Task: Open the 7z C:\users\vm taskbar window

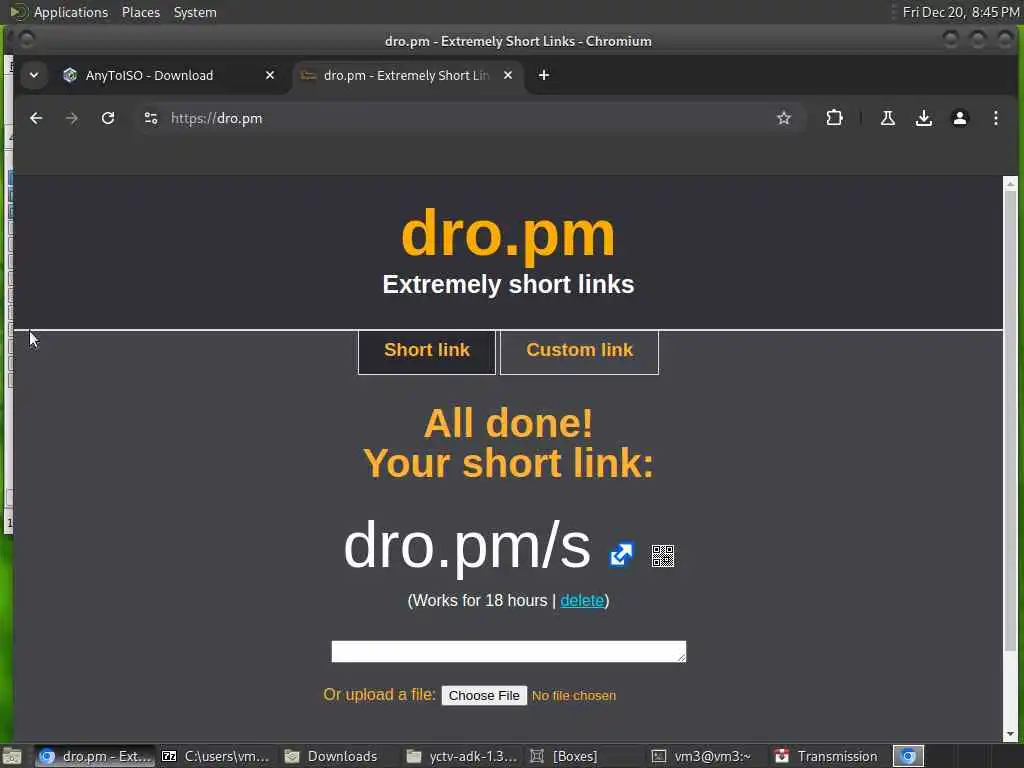Action: (x=216, y=756)
